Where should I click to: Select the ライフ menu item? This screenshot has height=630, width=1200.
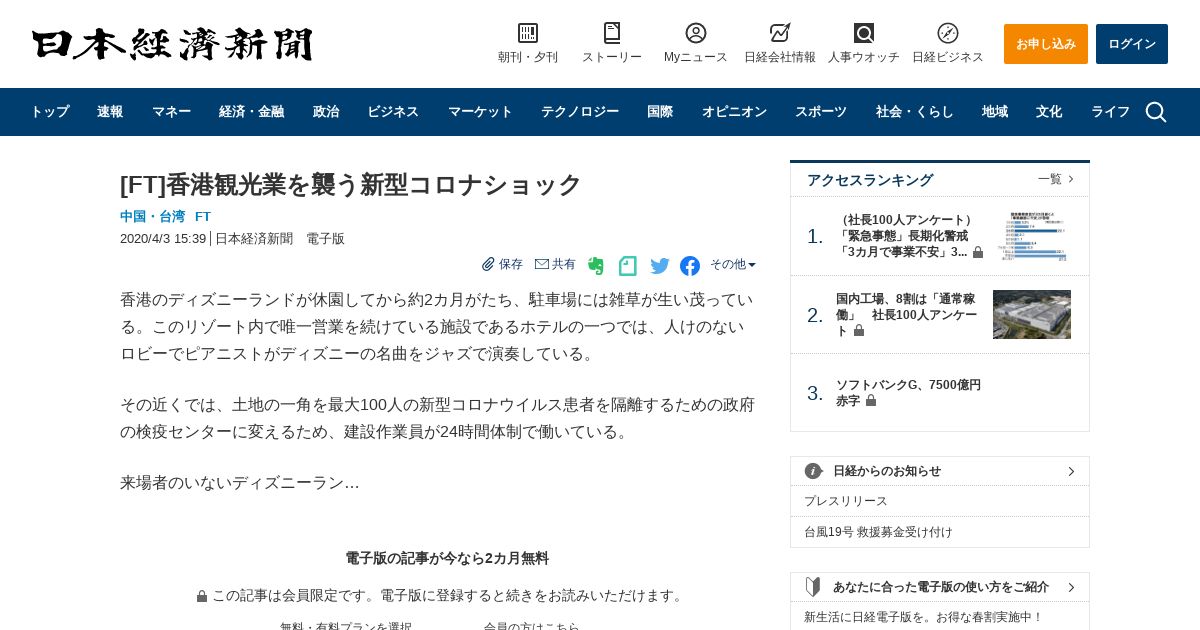pos(1110,112)
